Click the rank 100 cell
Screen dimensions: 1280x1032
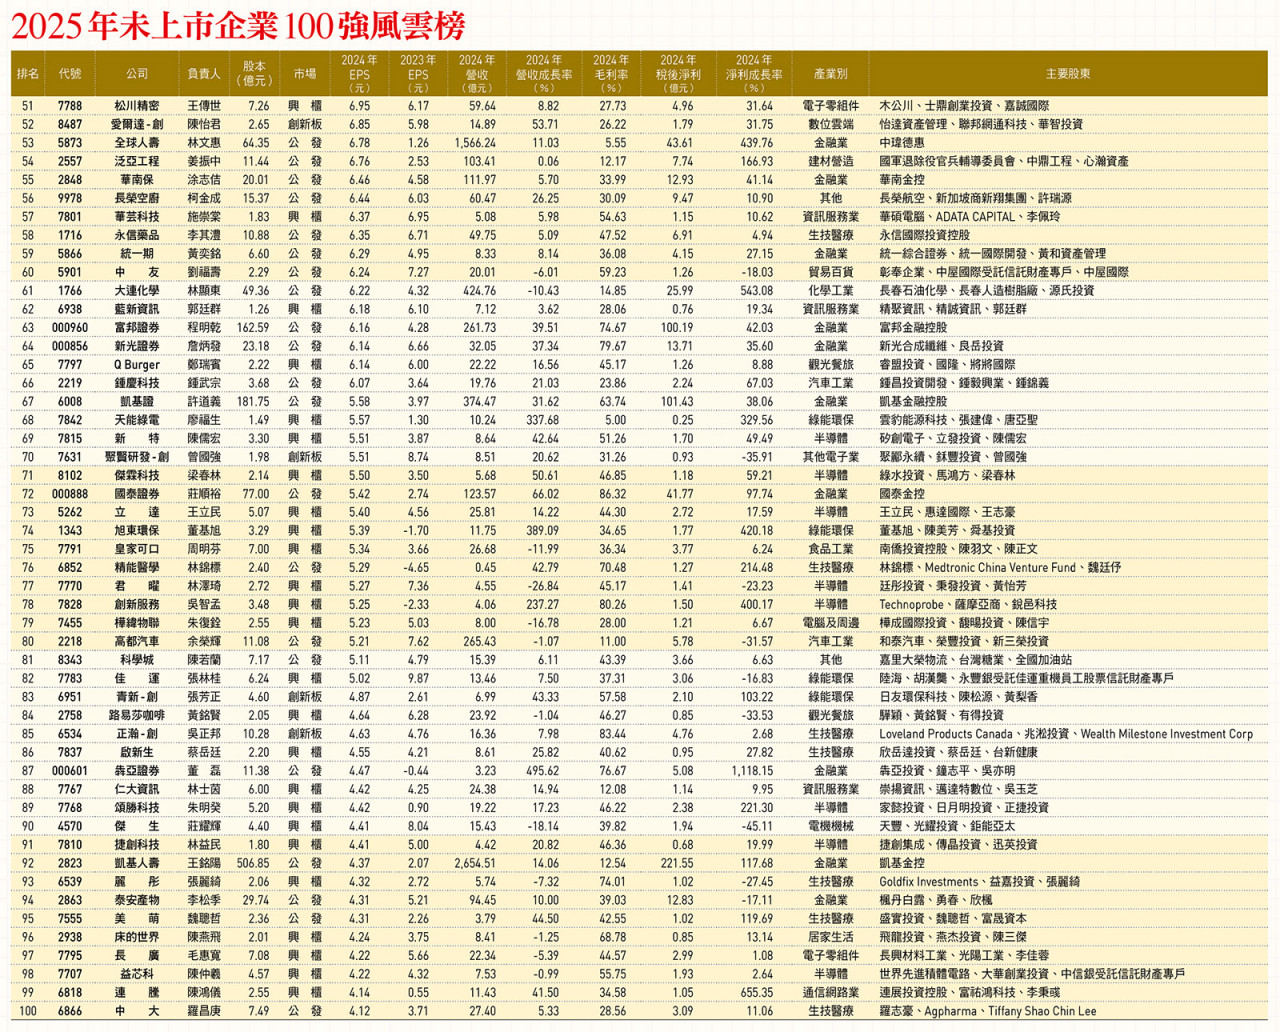[28, 1011]
